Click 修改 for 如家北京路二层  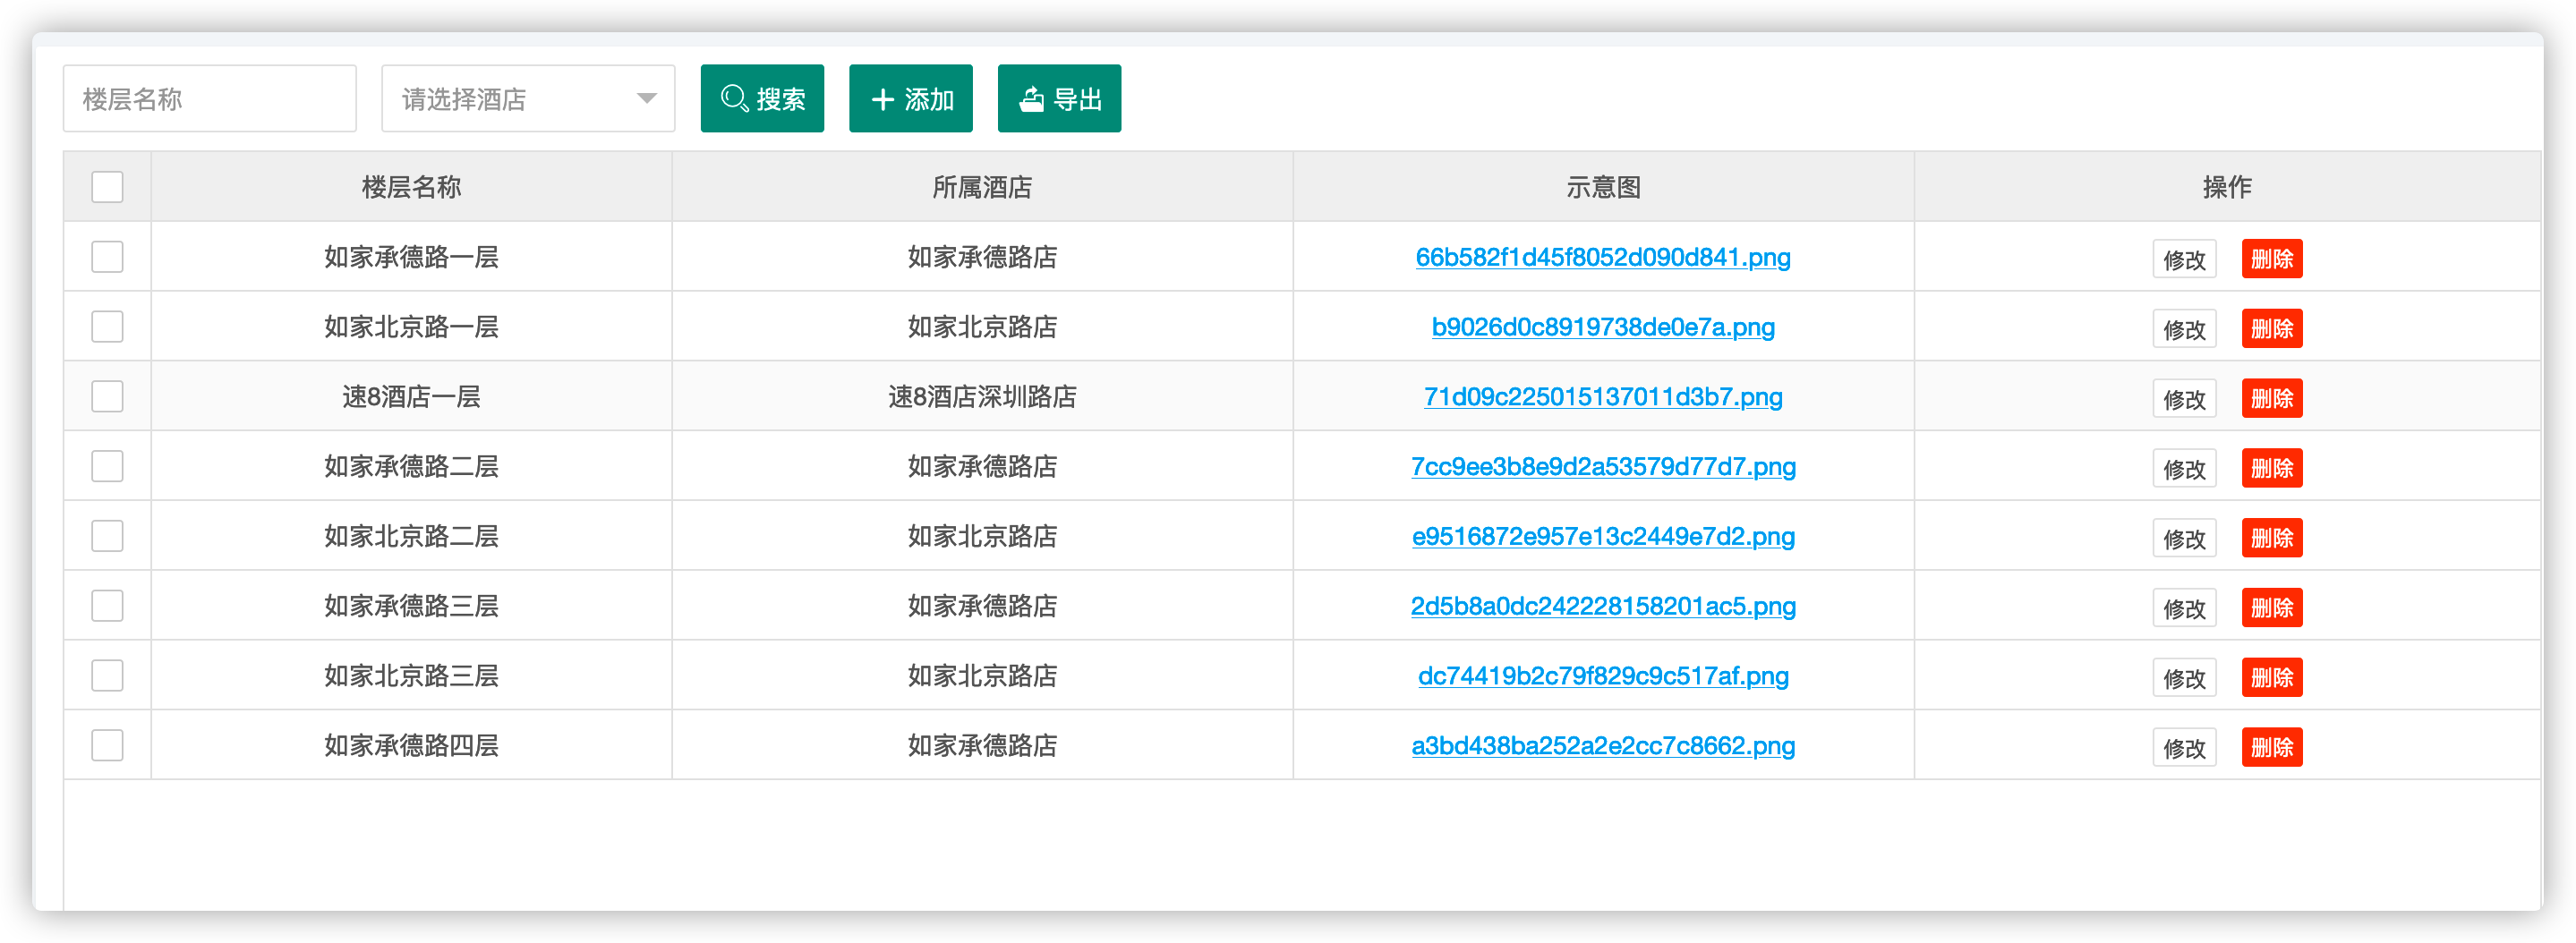coord(2184,538)
